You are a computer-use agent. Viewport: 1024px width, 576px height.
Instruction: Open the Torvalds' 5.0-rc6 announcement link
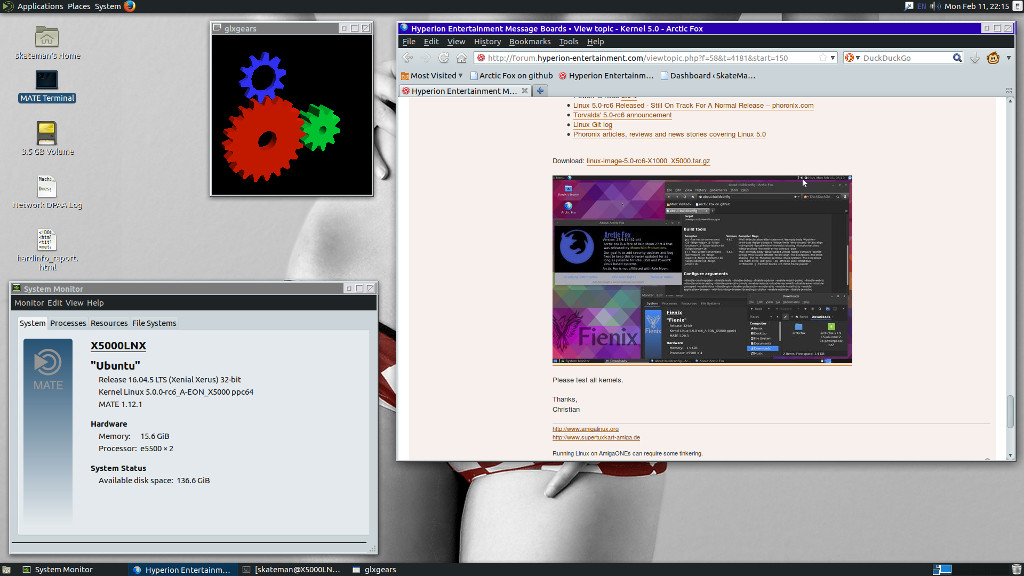[622, 115]
